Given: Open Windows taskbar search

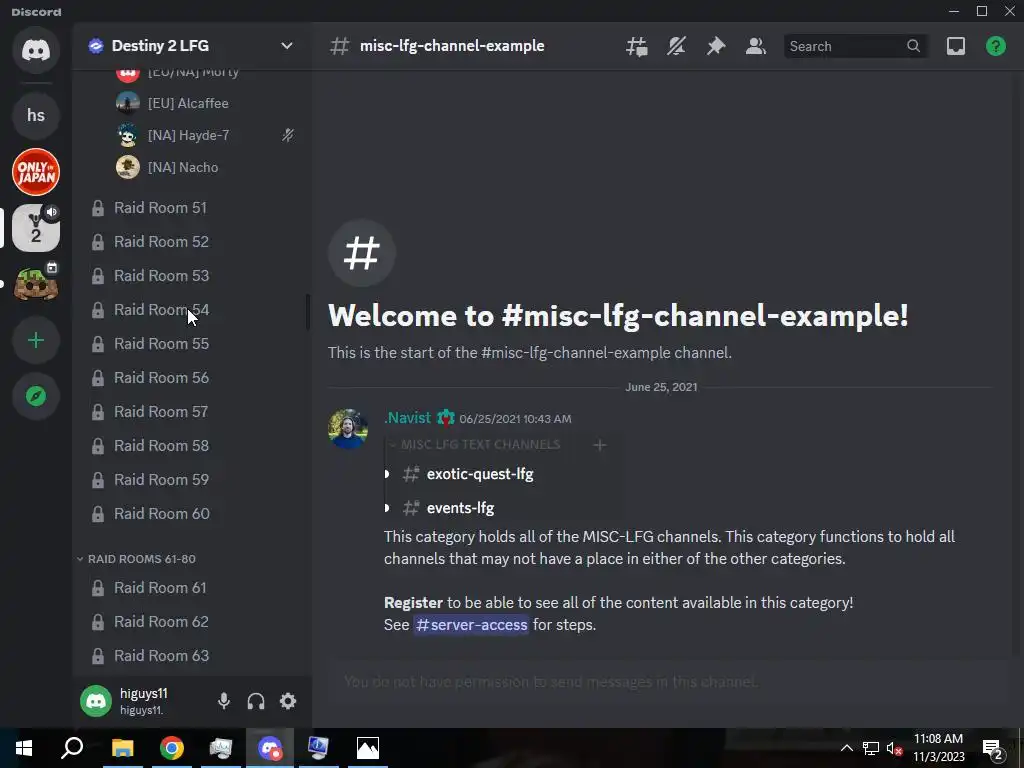Looking at the screenshot, I should pyautogui.click(x=72, y=748).
